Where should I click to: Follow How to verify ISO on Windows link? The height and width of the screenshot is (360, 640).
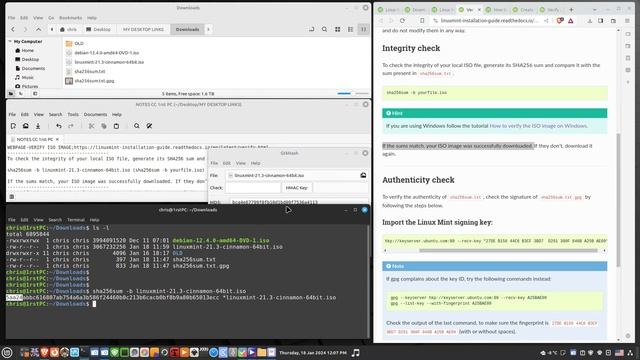point(538,126)
